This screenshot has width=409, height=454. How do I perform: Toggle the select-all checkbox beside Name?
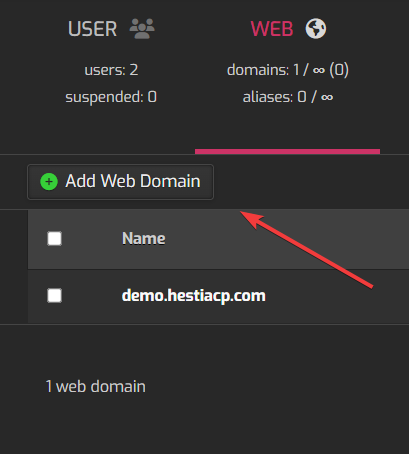pyautogui.click(x=55, y=239)
